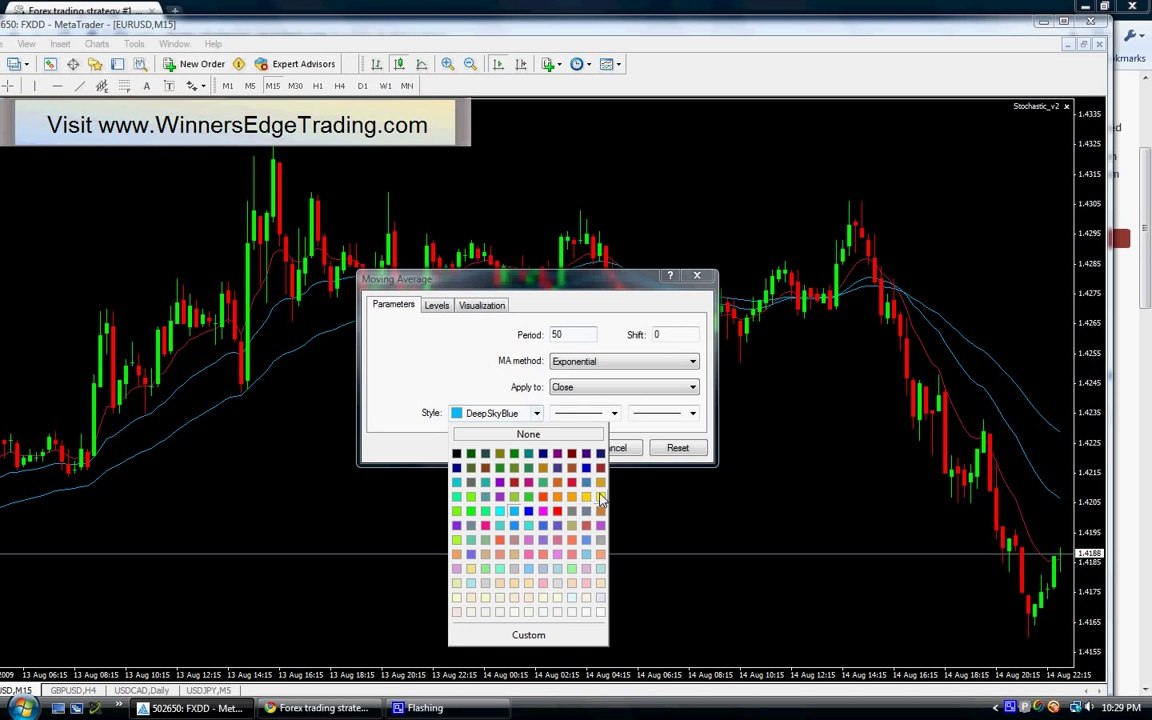This screenshot has width=1152, height=720.
Task: Expand the Profiles dropdown arrow
Action: 27,64
